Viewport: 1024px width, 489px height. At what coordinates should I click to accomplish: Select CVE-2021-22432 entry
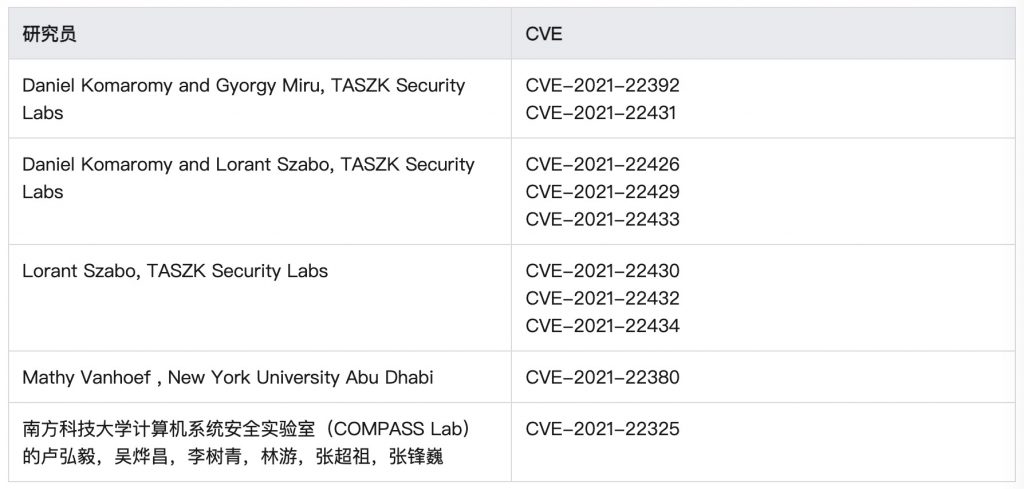pyautogui.click(x=602, y=298)
